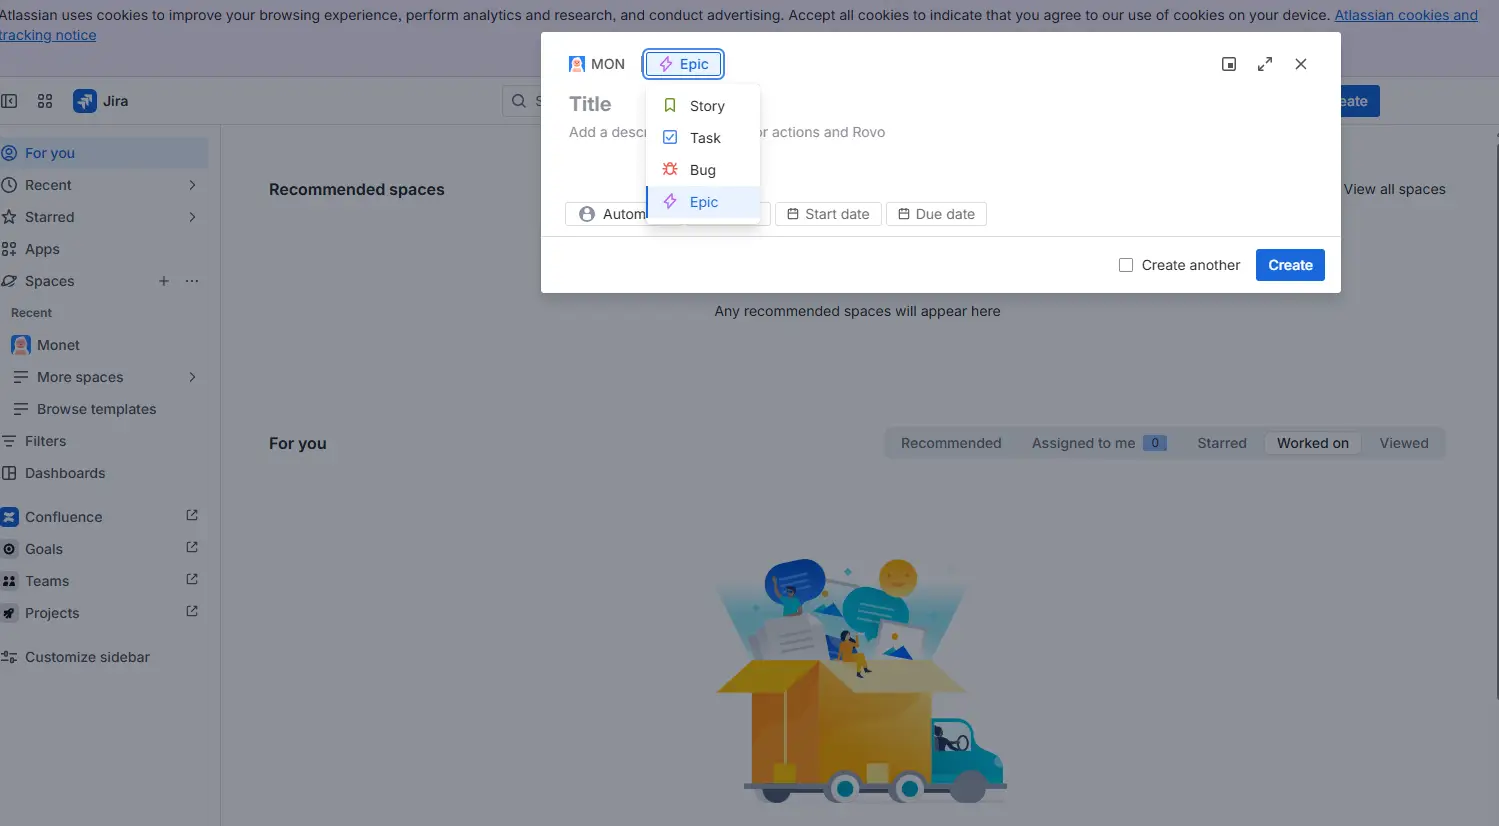Screen dimensions: 1499x826
Task: Switch to the Recommended tab
Action: 951,443
